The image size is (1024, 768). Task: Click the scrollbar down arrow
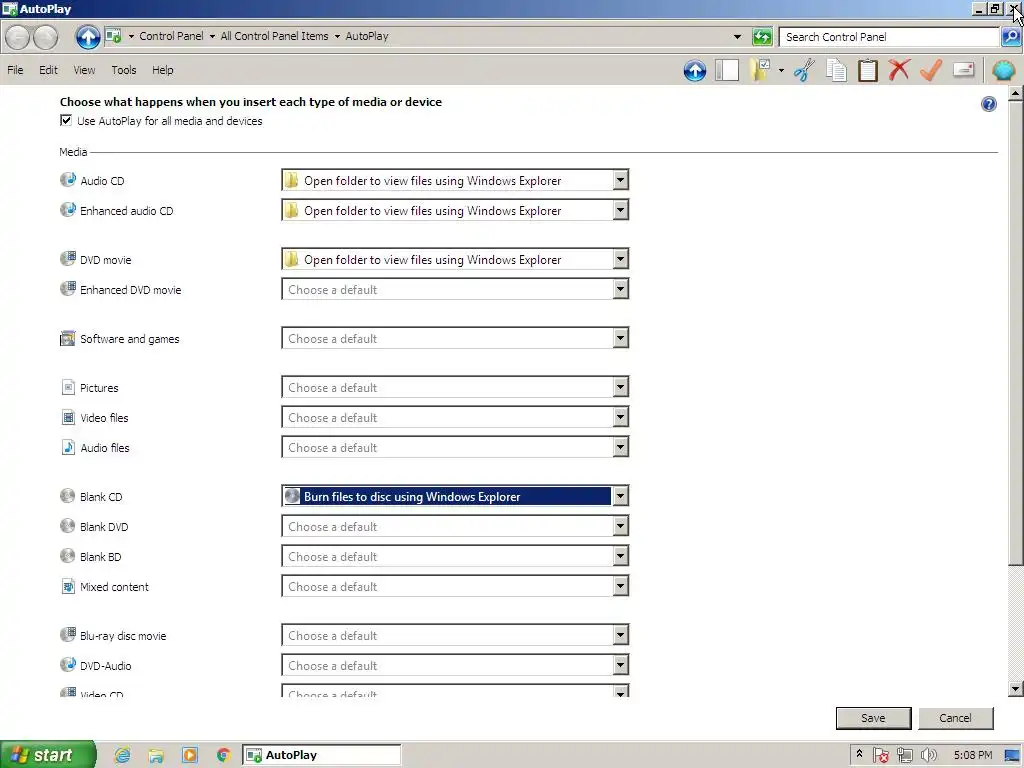coord(1016,688)
